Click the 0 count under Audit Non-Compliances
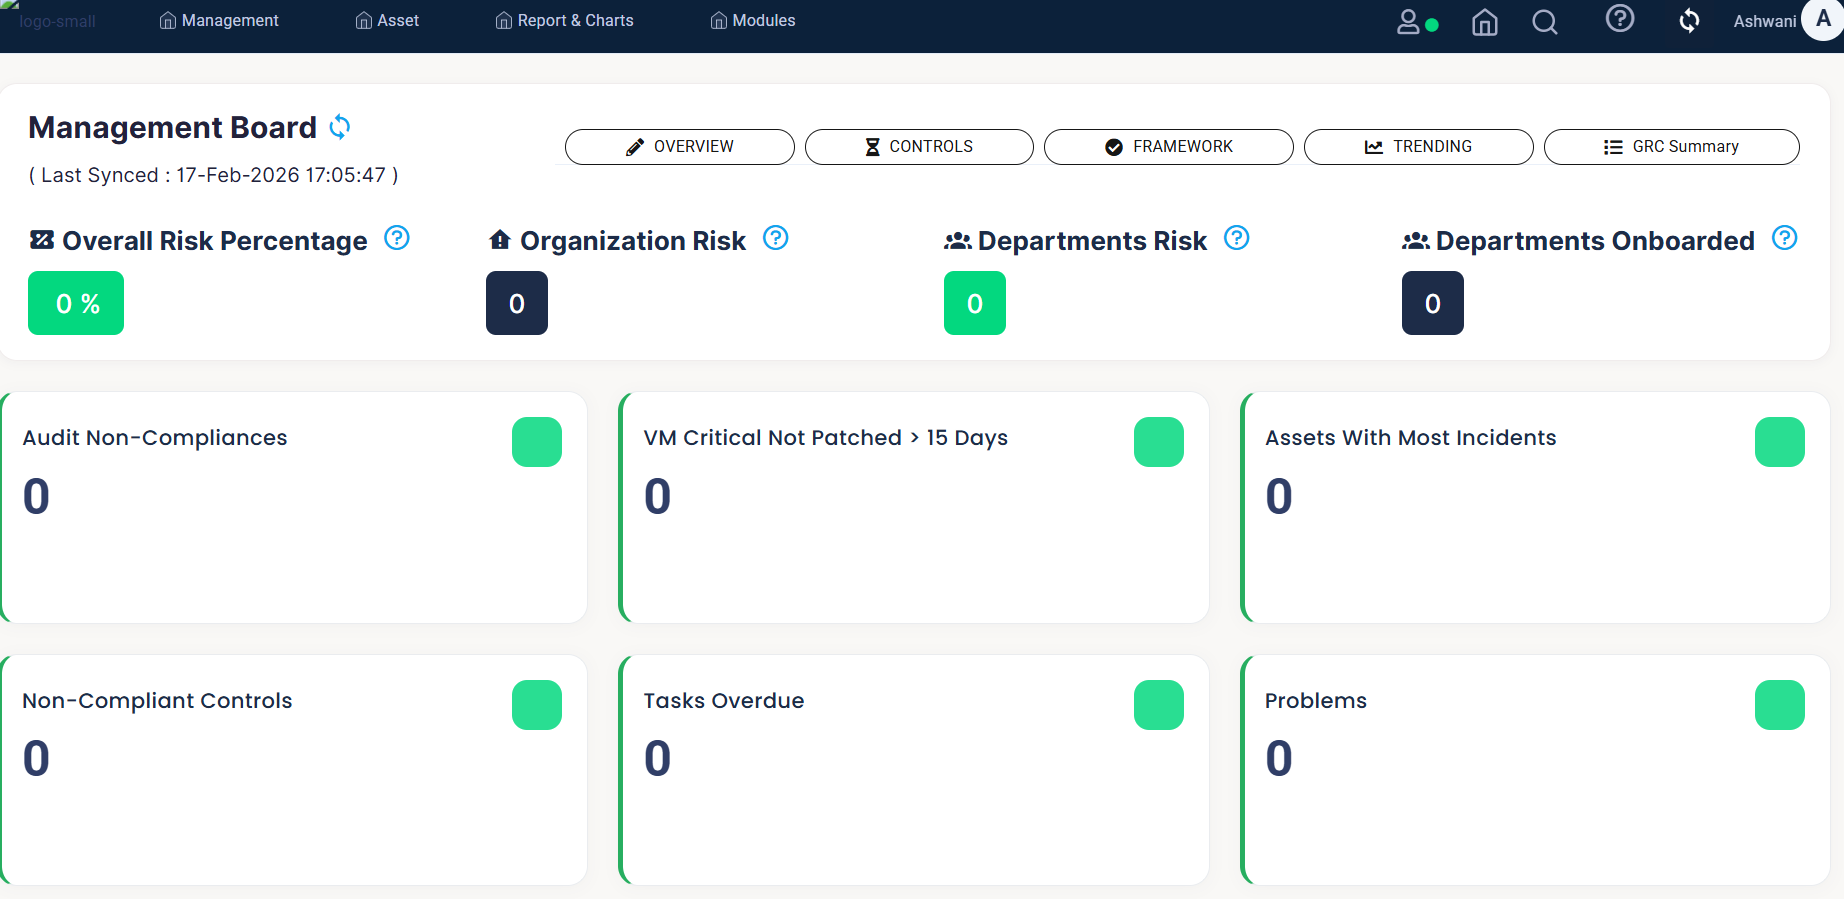The height and width of the screenshot is (899, 1844). coord(36,496)
